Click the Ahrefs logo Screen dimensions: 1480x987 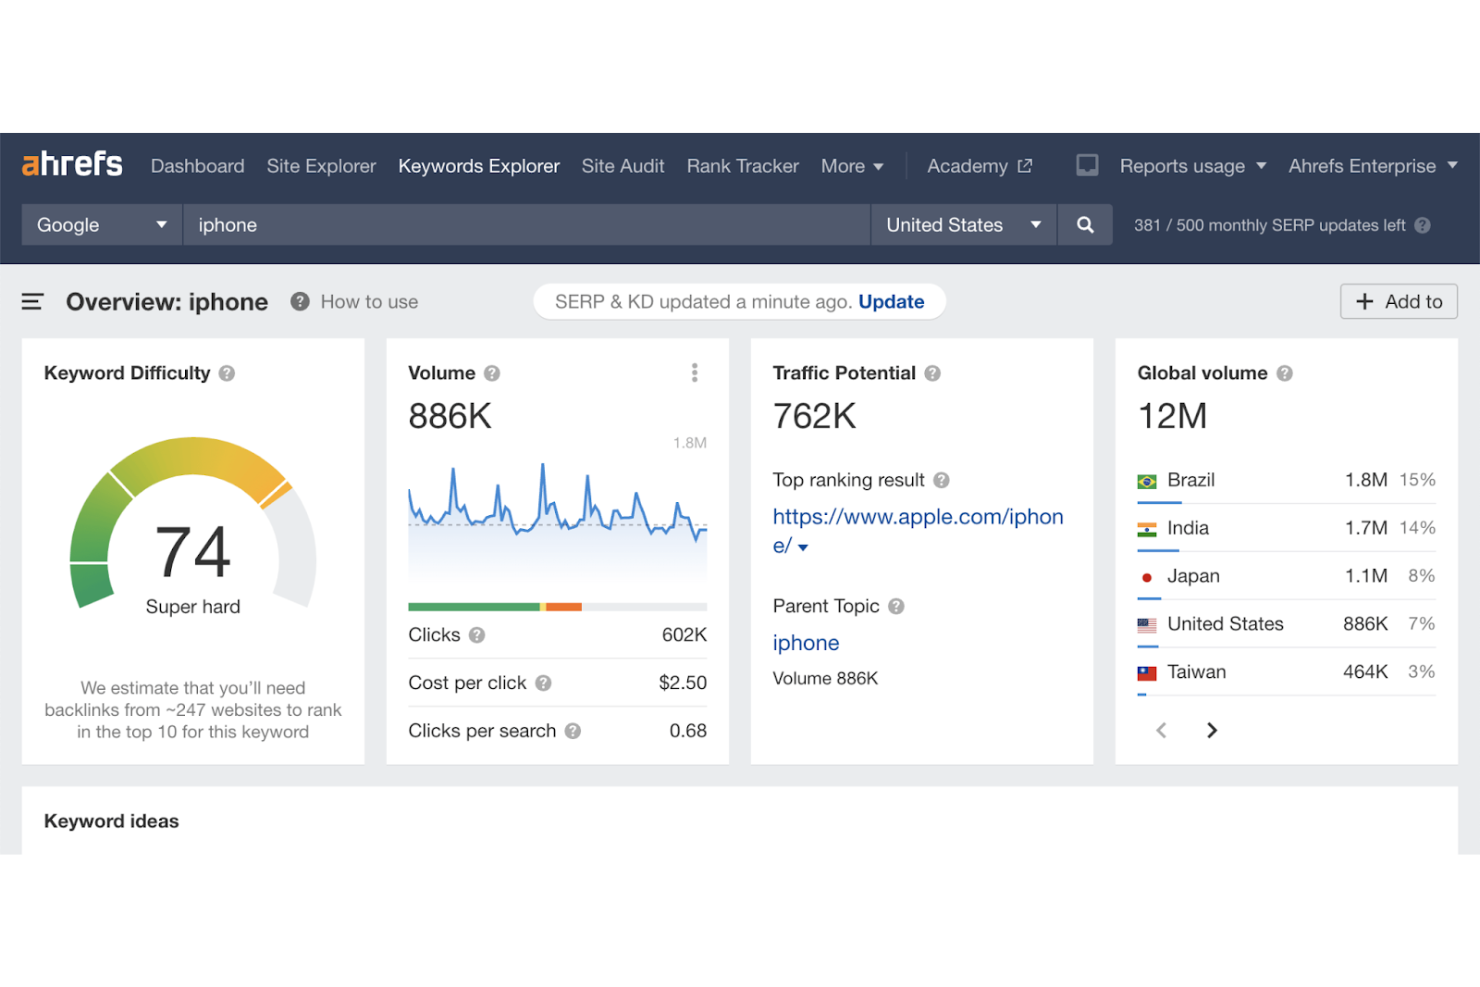[72, 164]
